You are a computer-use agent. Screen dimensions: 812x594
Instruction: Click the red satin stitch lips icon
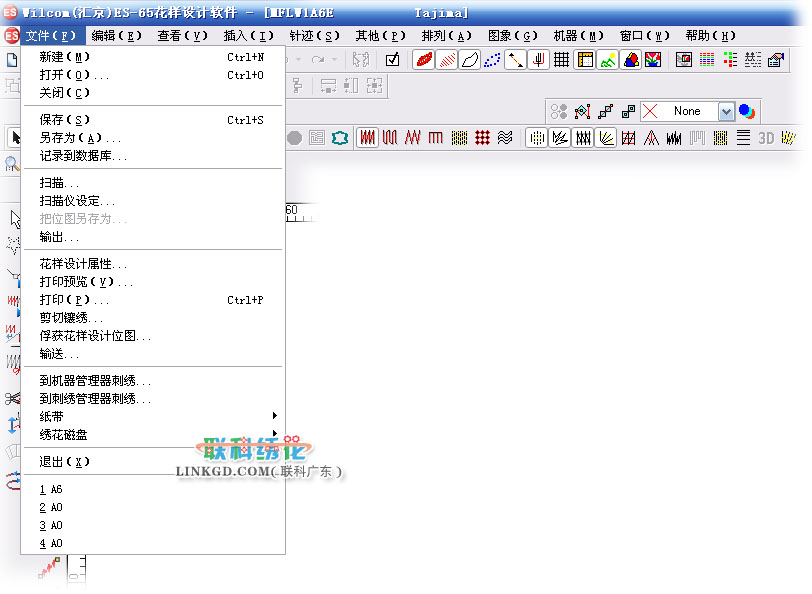(x=424, y=60)
